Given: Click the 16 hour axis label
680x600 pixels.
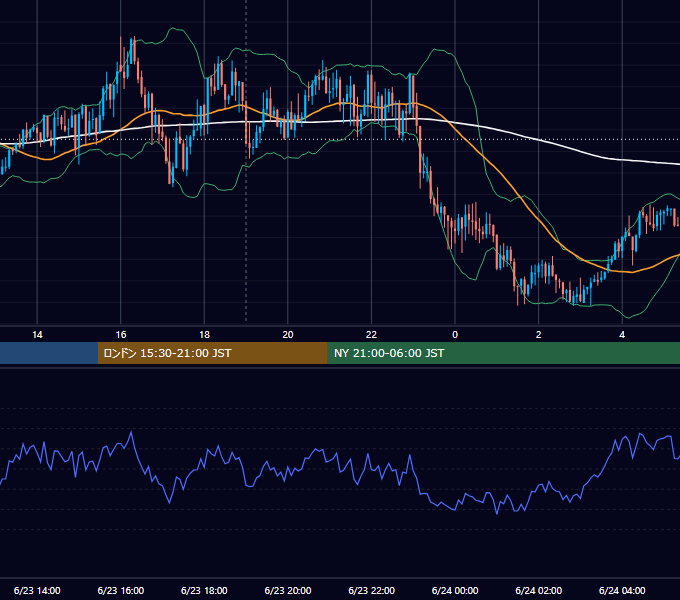Looking at the screenshot, I should pyautogui.click(x=121, y=335).
